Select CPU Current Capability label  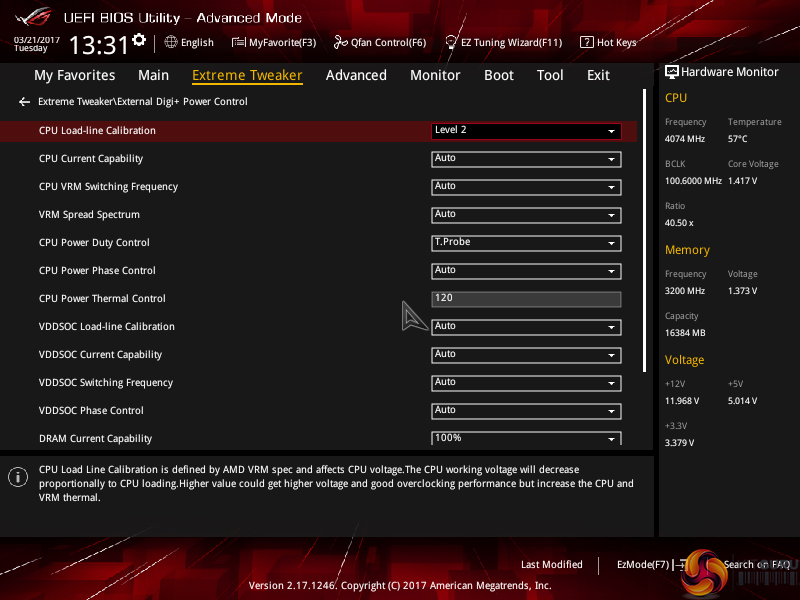point(91,159)
